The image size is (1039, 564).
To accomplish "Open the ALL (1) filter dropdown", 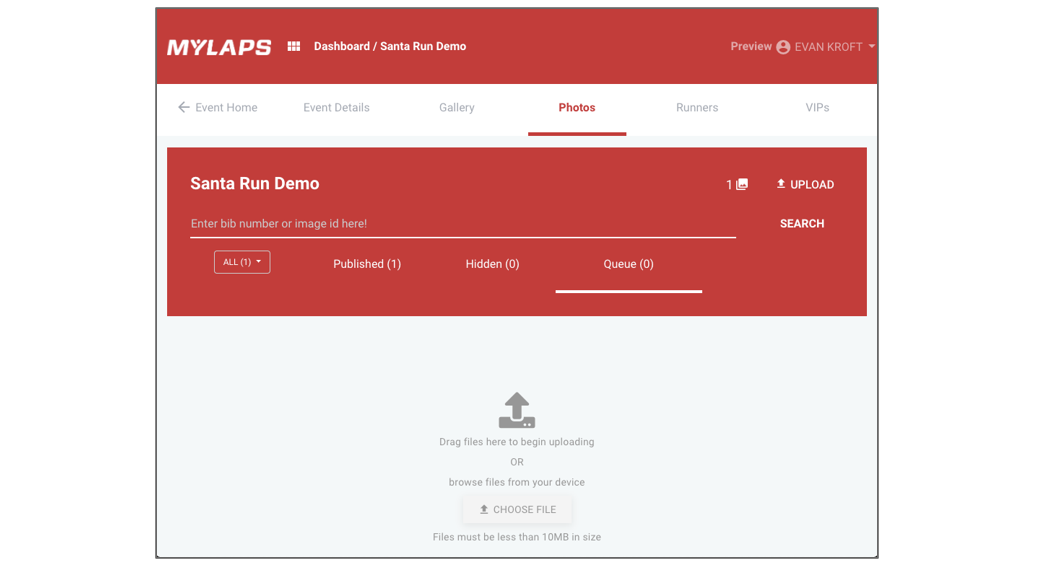I will 242,262.
